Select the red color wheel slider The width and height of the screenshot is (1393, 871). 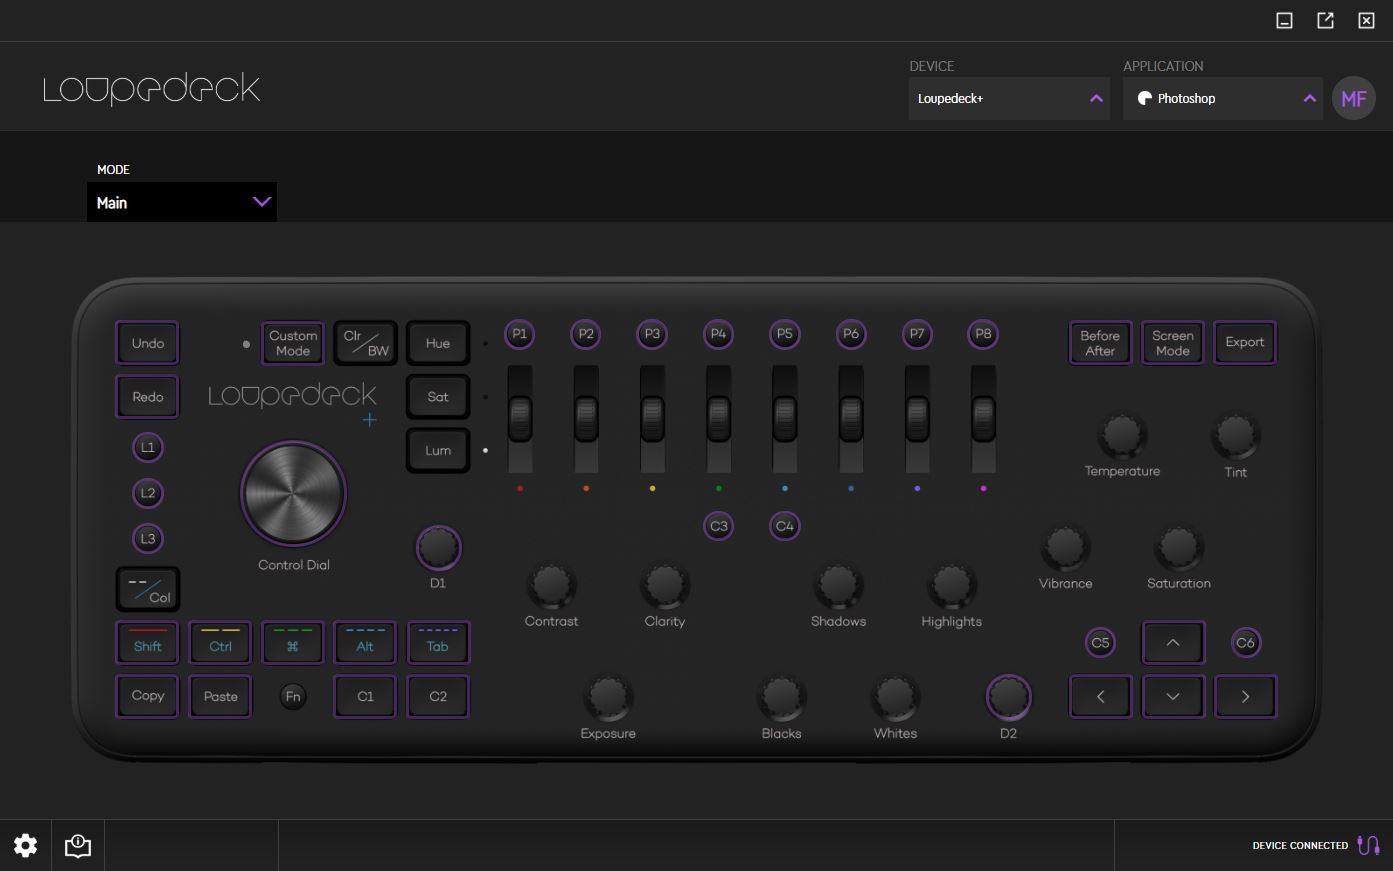[x=520, y=419]
